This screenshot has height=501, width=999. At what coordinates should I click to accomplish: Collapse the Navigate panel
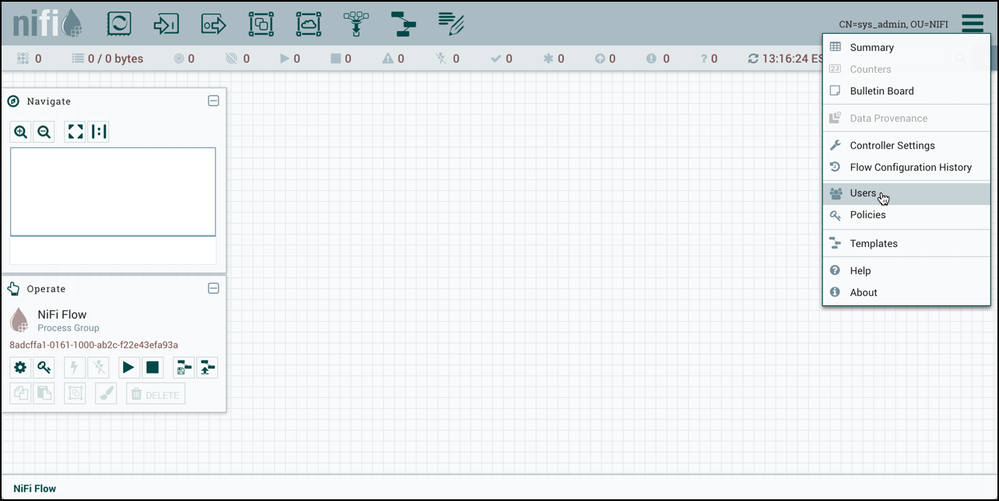213,101
